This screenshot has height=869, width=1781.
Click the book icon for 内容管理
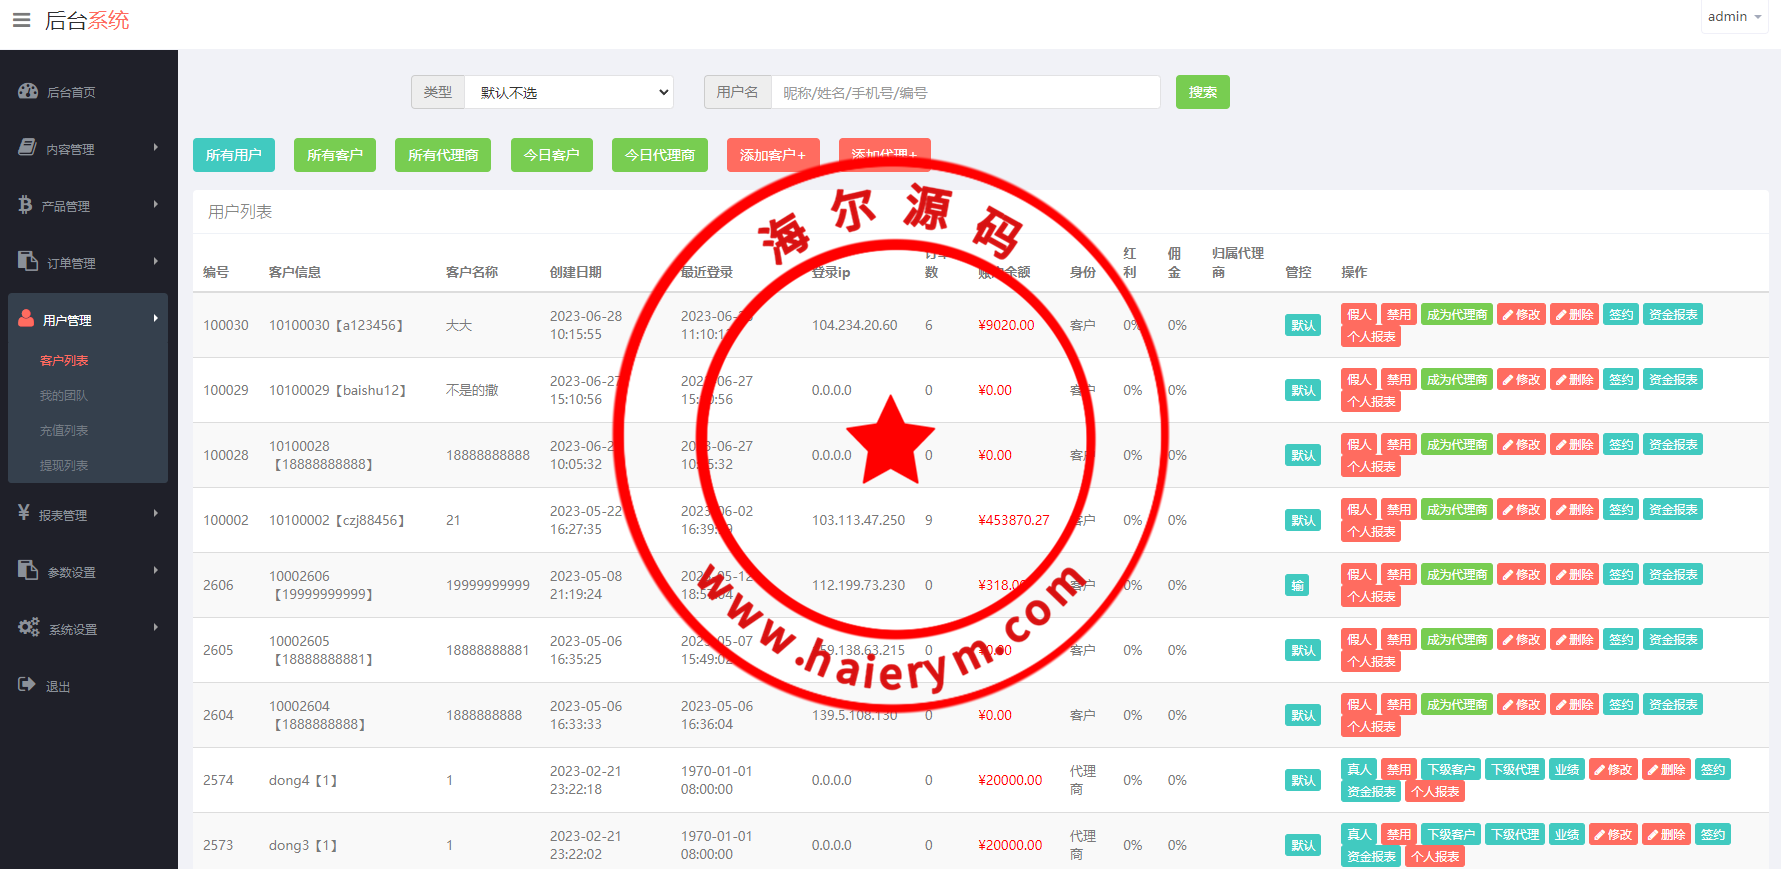pos(28,148)
